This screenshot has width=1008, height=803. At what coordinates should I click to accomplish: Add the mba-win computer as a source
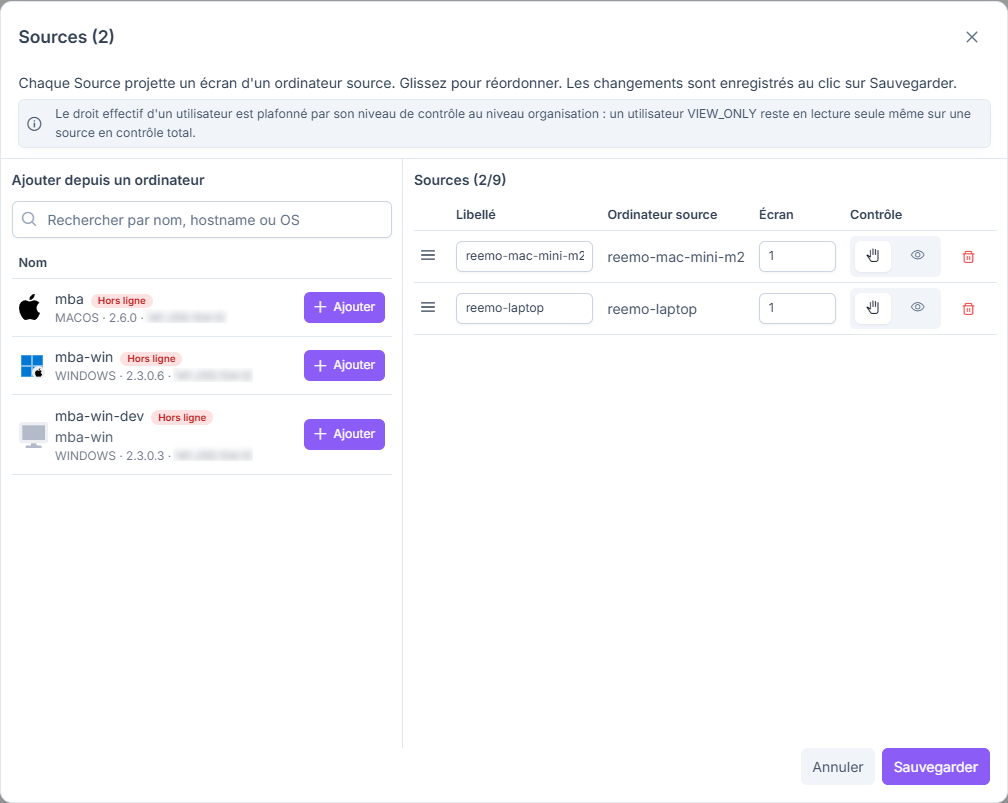[x=345, y=365]
